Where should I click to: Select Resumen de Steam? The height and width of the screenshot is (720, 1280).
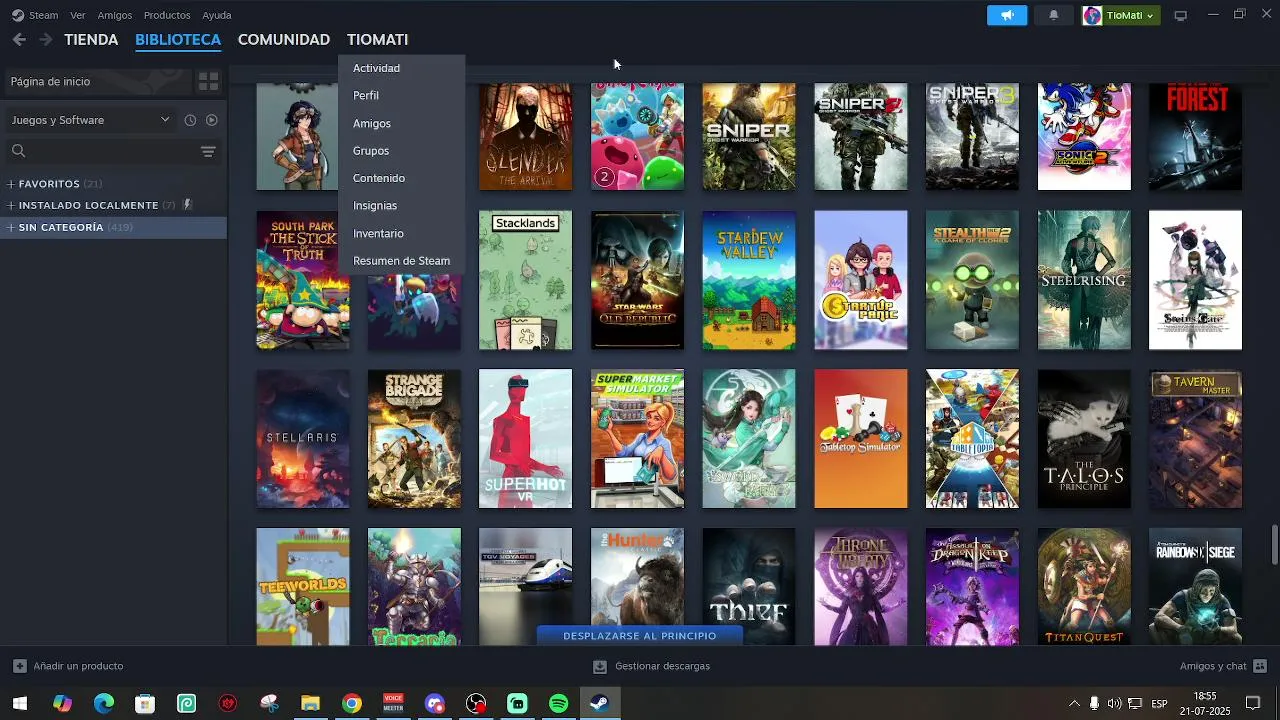coord(401,260)
